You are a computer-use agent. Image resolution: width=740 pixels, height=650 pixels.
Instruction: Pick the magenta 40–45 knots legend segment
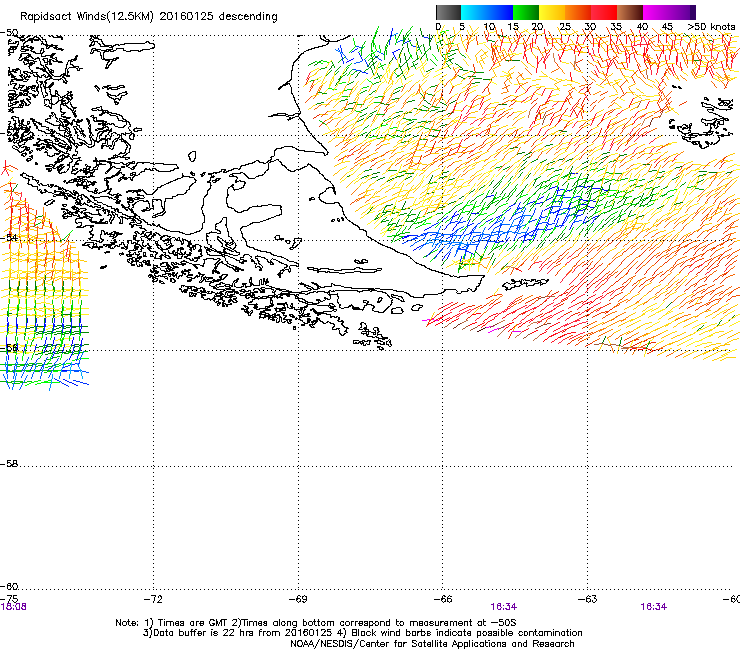pyautogui.click(x=656, y=12)
